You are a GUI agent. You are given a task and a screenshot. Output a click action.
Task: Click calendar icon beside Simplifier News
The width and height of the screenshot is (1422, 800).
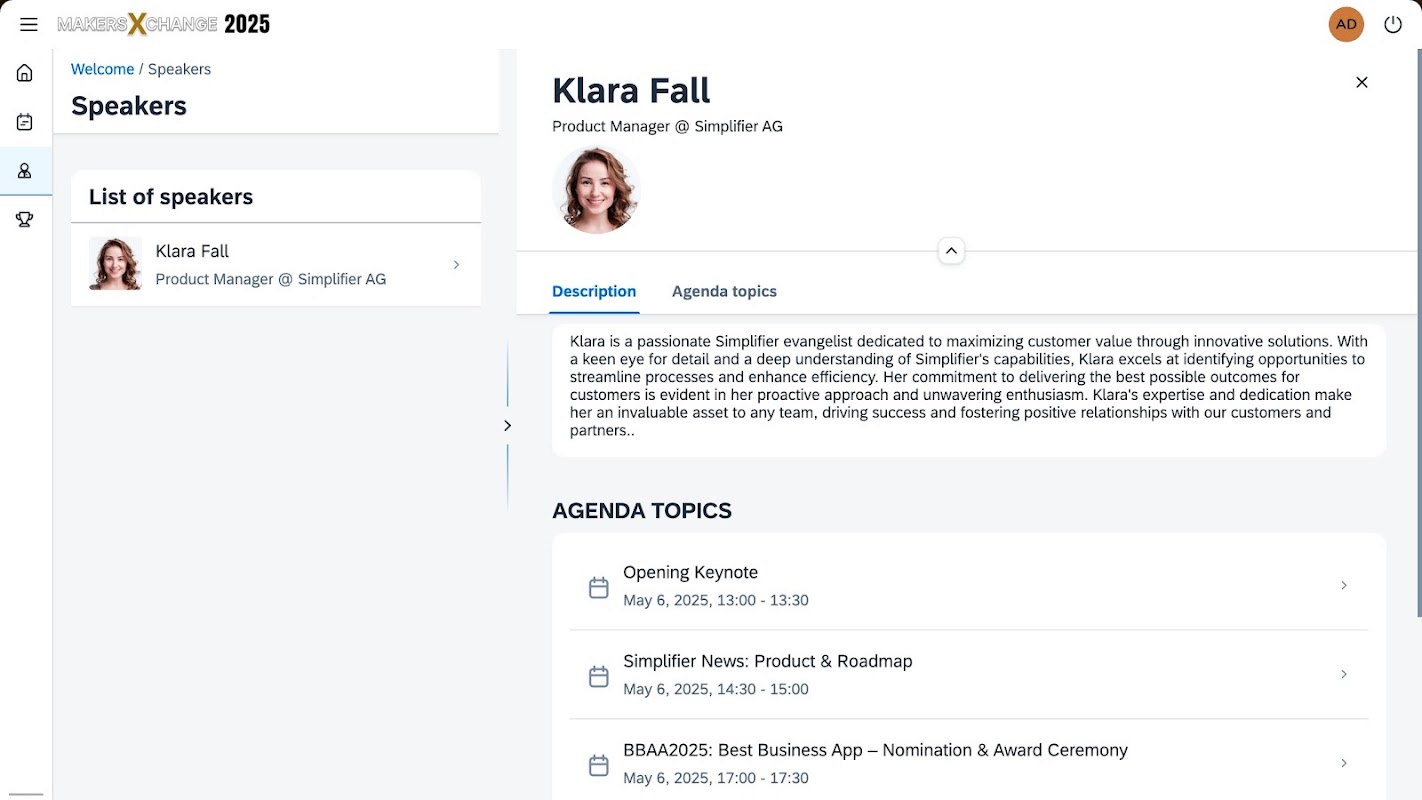click(x=598, y=676)
